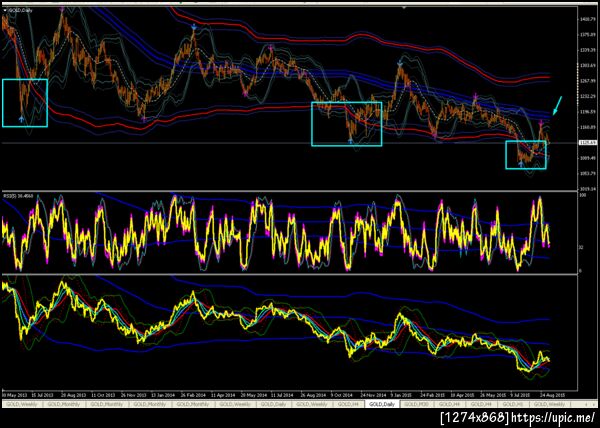Screen dimensions: 600x428
Task: Click the 1232.29 price scale label
Action: pos(587,96)
